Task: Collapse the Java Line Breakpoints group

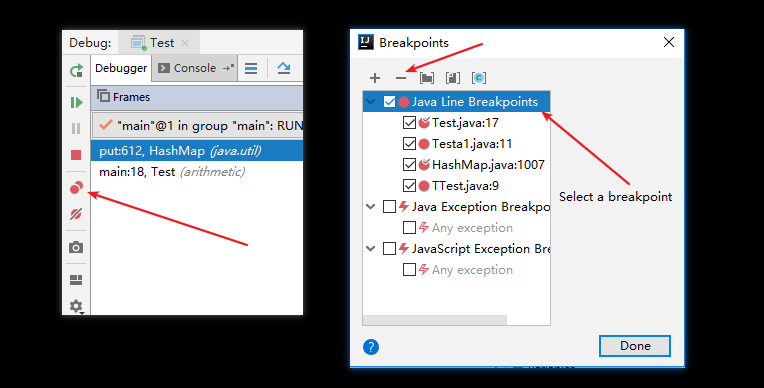Action: [x=371, y=102]
